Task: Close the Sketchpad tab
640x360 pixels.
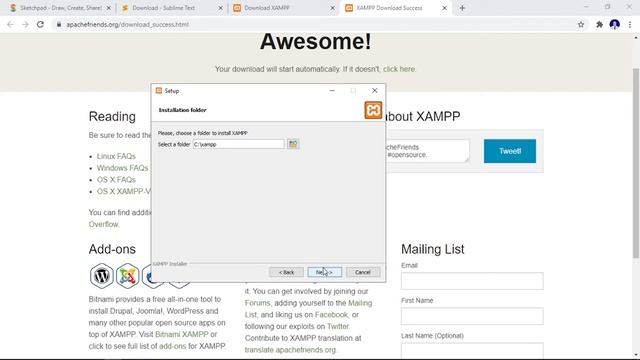Action: tap(109, 8)
